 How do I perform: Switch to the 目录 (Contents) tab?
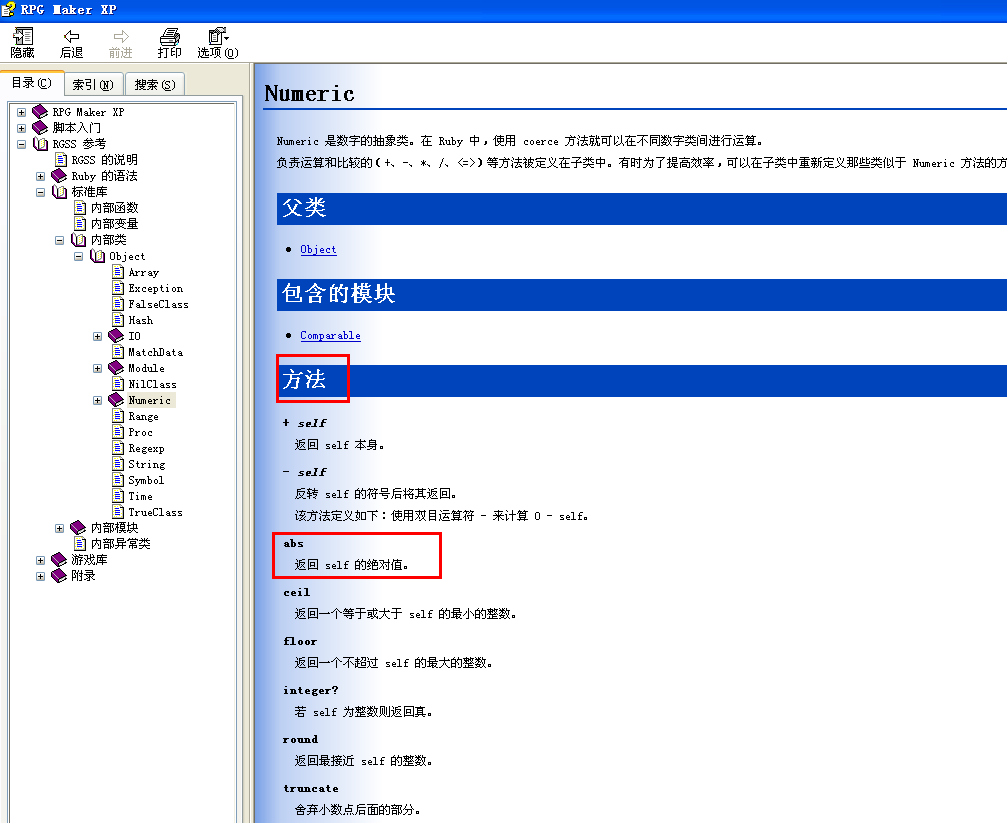31,83
